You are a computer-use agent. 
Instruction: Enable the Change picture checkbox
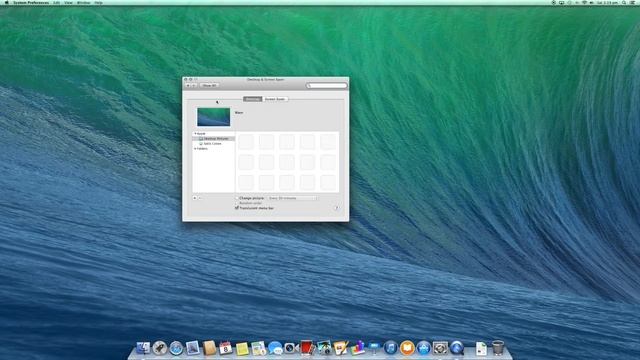[x=237, y=198]
